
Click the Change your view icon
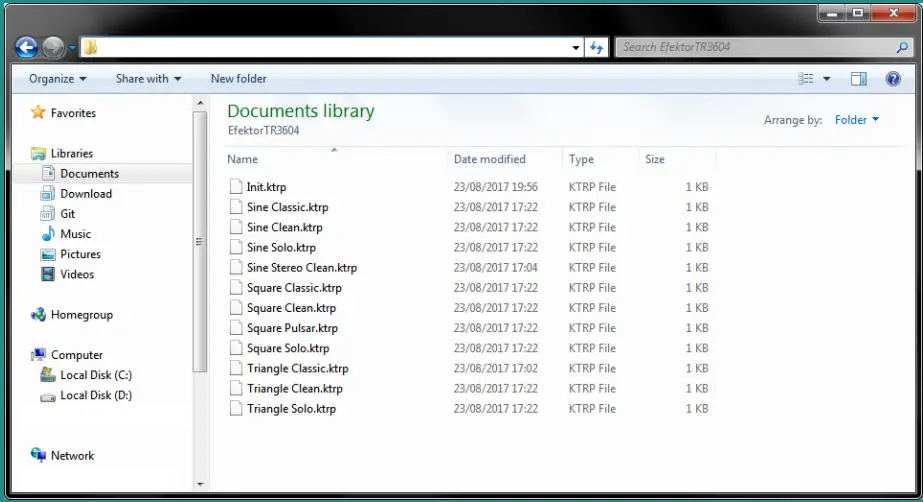coord(806,79)
